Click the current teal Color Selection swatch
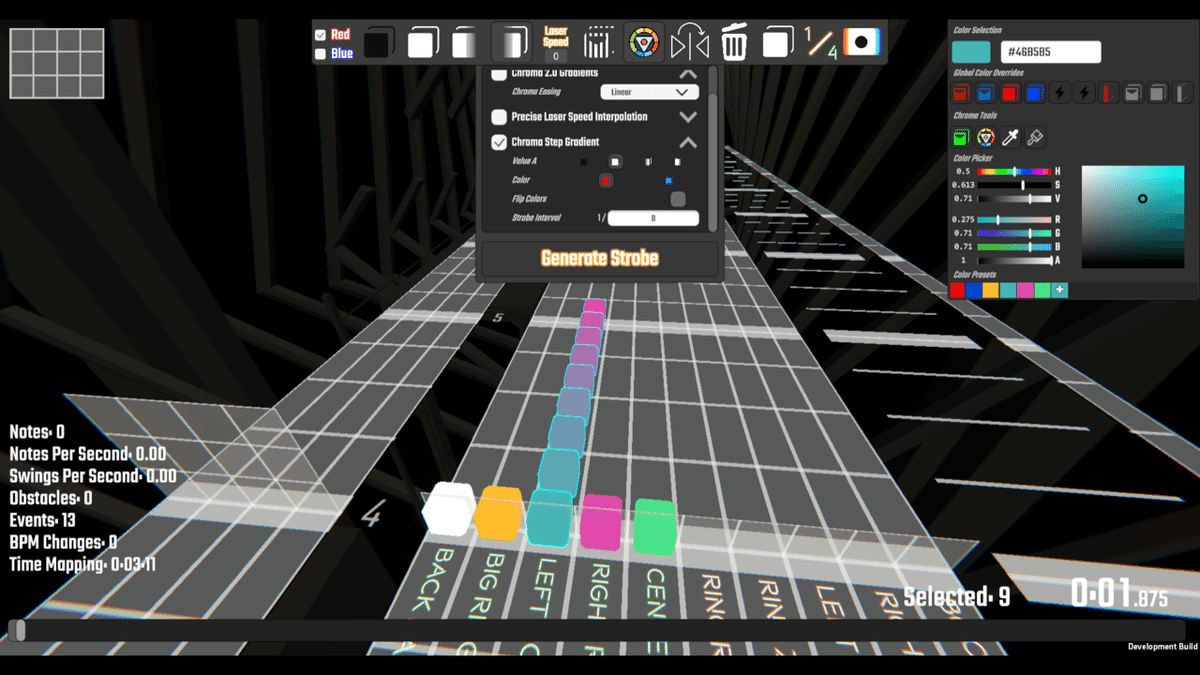Image resolution: width=1200 pixels, height=675 pixels. [x=972, y=52]
